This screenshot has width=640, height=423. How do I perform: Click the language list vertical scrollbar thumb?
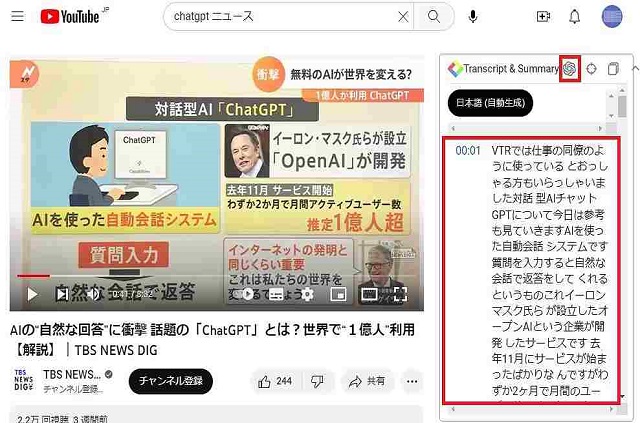[622, 106]
